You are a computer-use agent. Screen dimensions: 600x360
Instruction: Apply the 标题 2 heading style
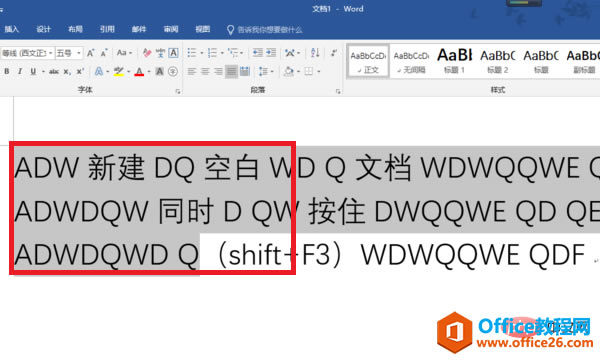[498, 62]
